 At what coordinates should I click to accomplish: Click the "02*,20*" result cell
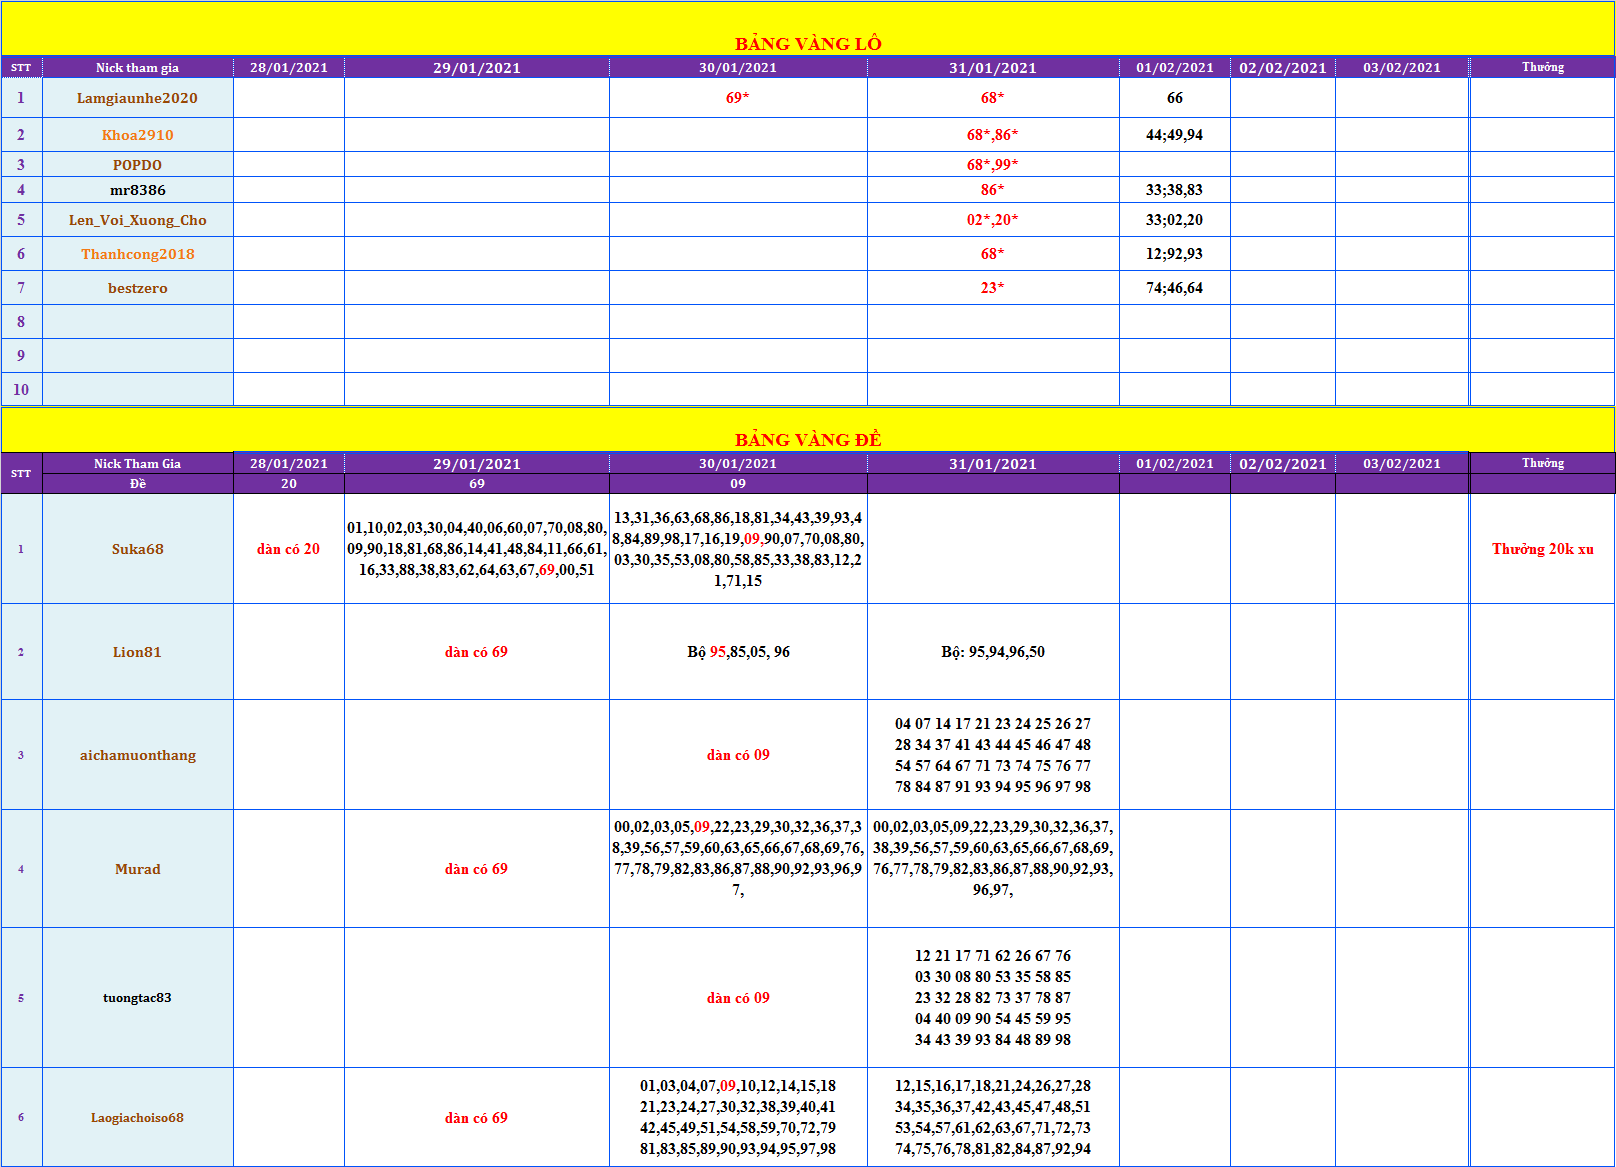pos(992,220)
